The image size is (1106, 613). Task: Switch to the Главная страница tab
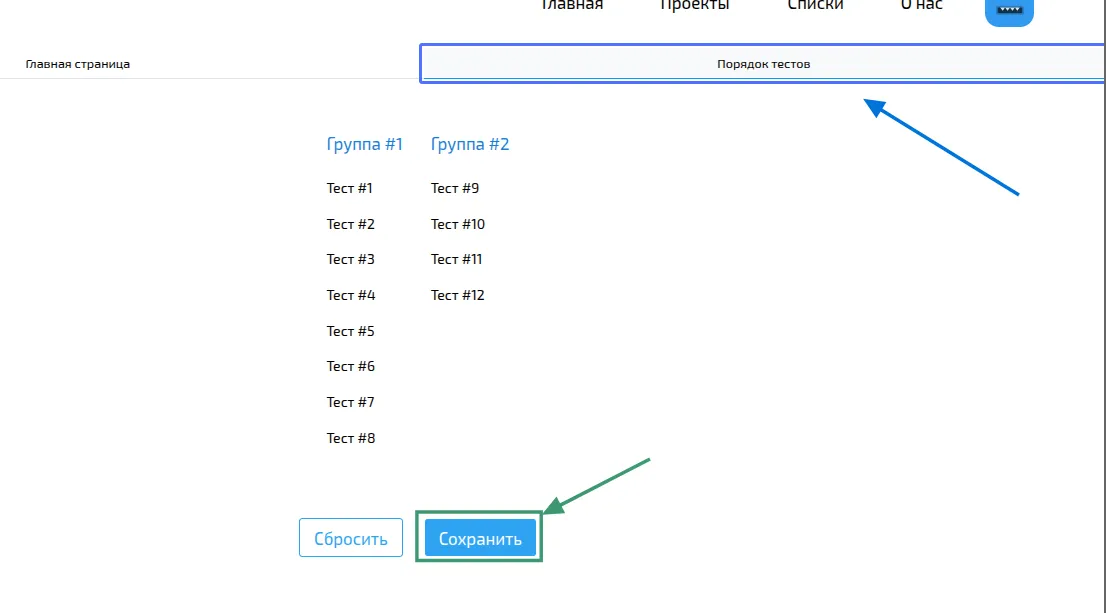click(x=78, y=64)
